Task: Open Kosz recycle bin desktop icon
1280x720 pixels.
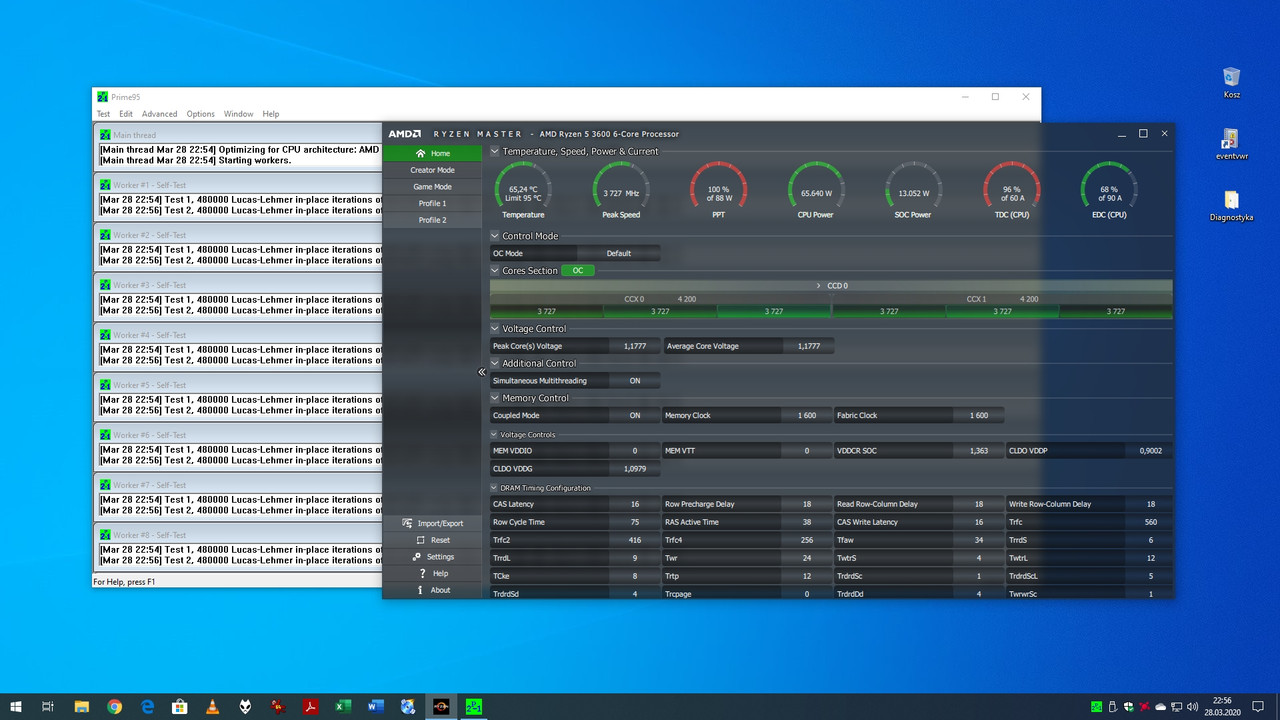Action: [1231, 82]
